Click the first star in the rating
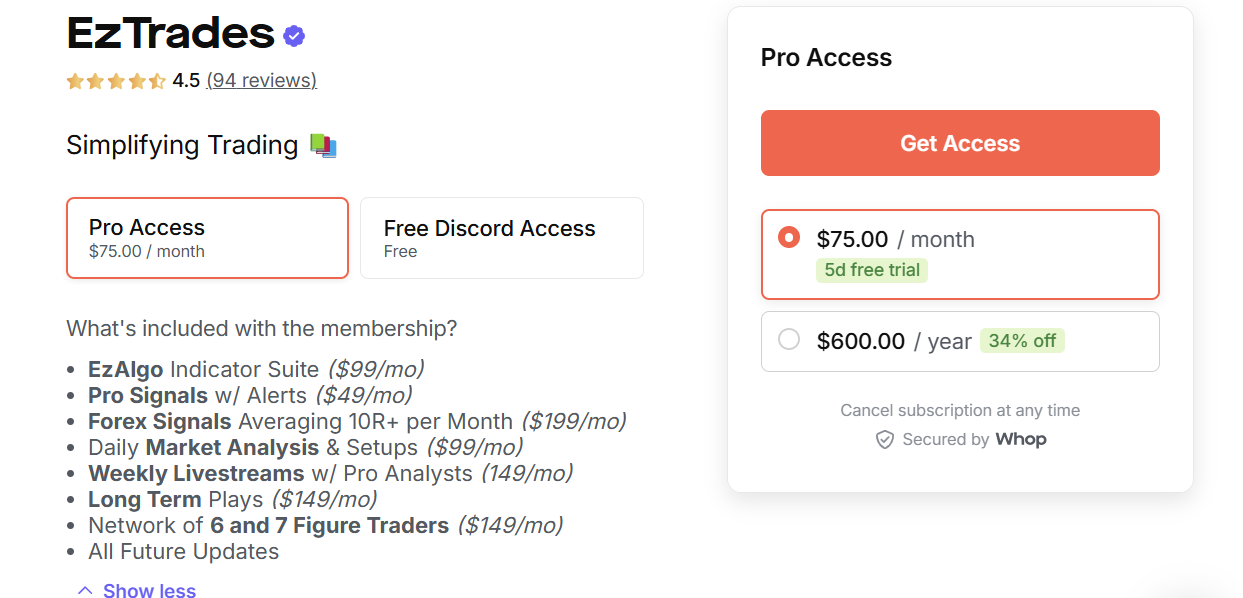 (x=74, y=81)
